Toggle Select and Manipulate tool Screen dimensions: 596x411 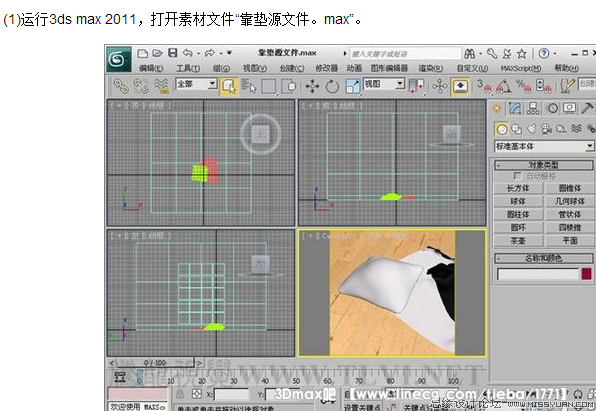coord(440,86)
